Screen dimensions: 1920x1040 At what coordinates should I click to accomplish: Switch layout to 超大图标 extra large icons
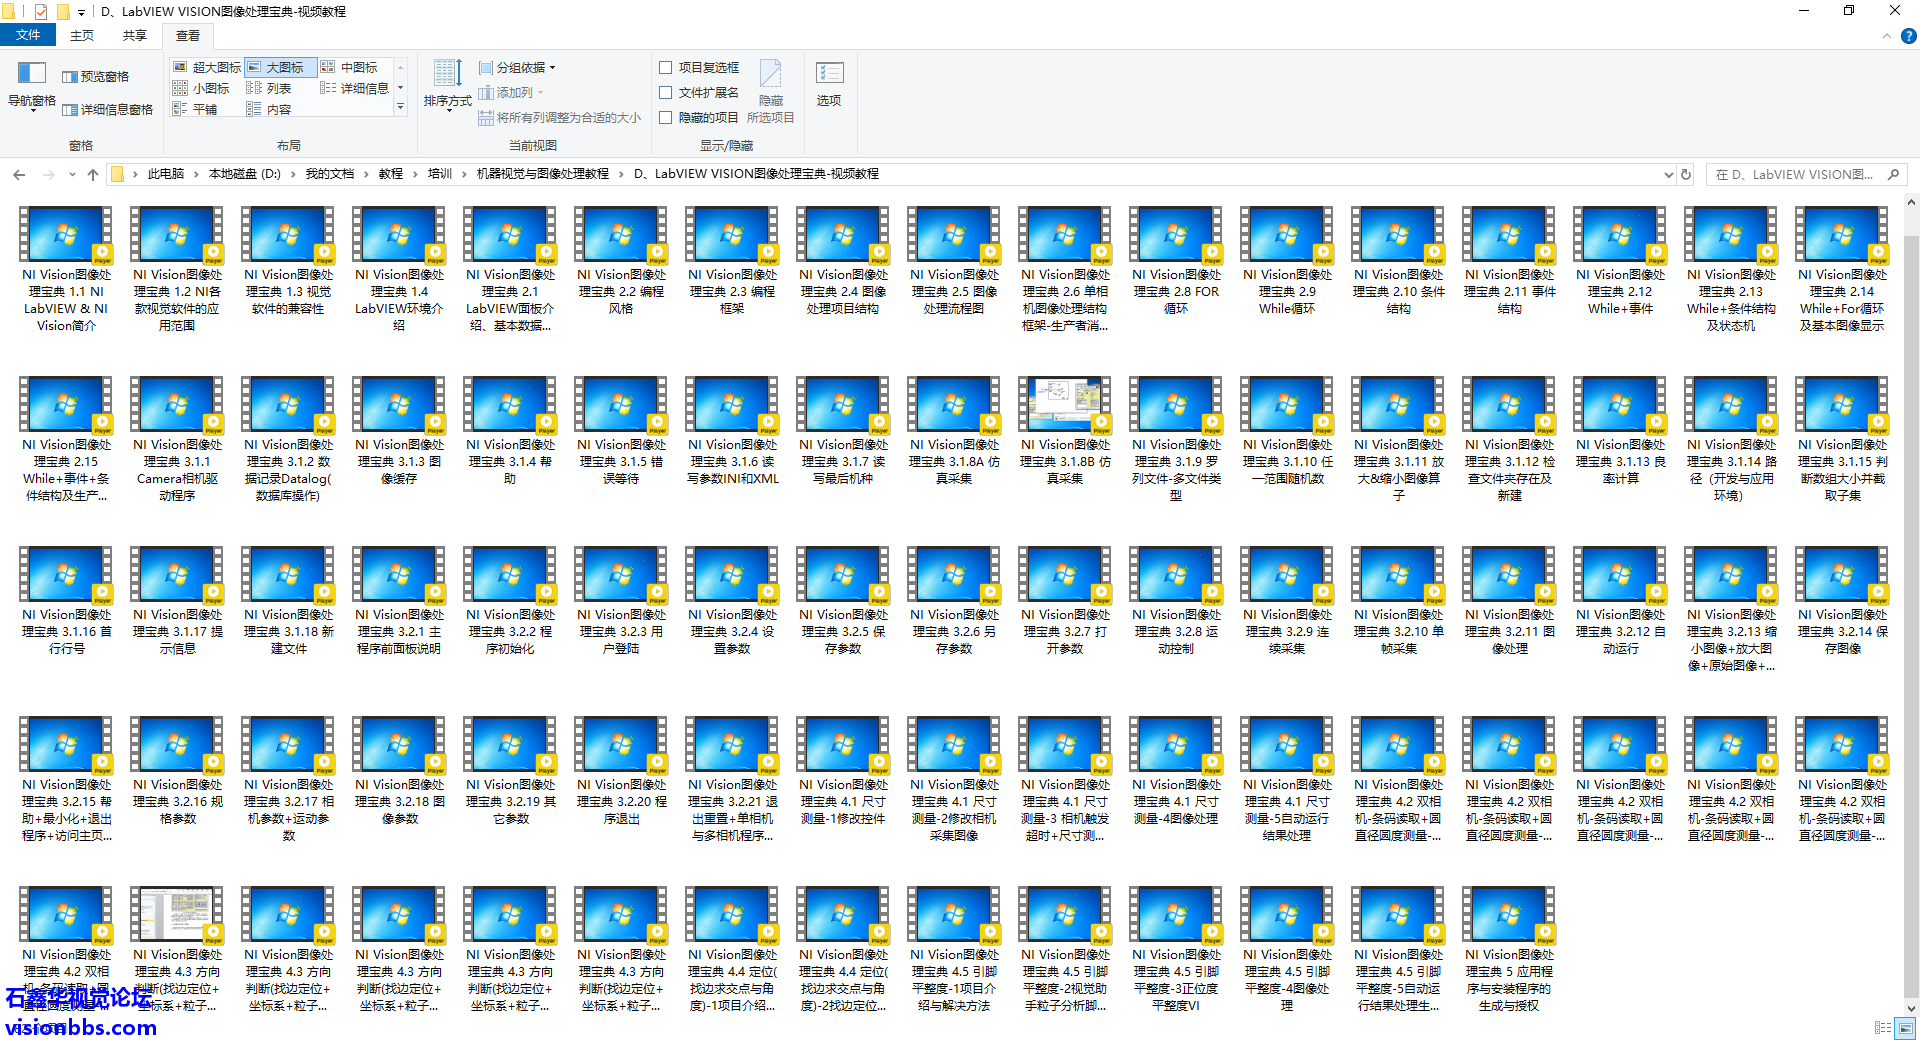click(207, 67)
